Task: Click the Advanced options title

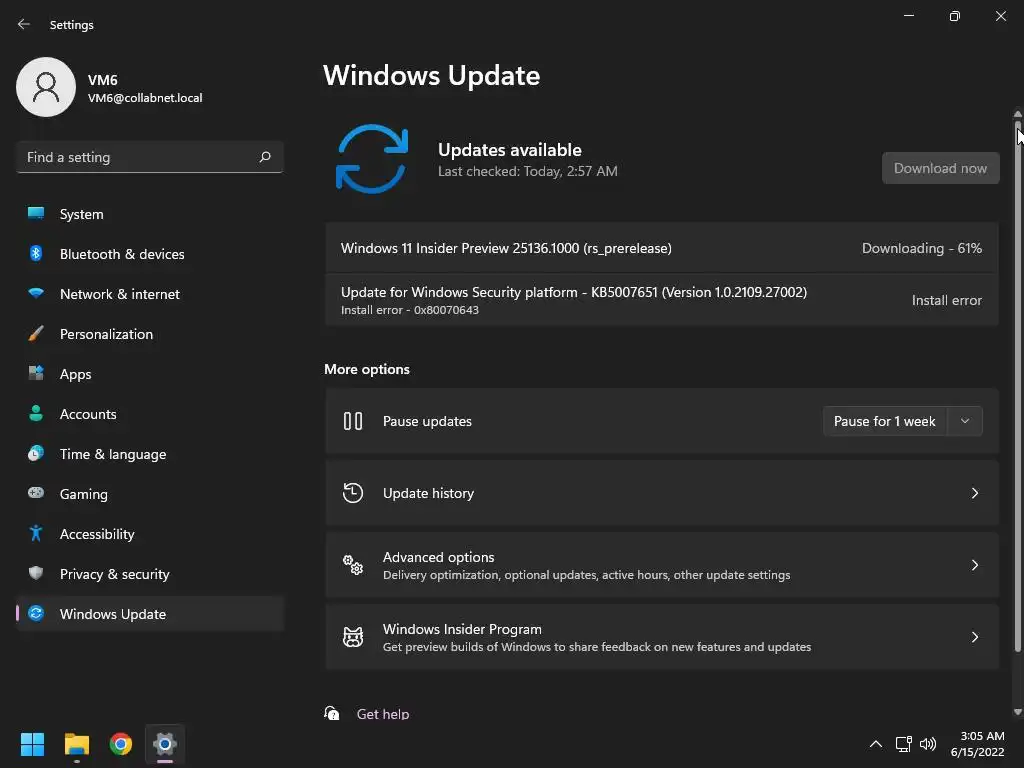Action: (438, 557)
